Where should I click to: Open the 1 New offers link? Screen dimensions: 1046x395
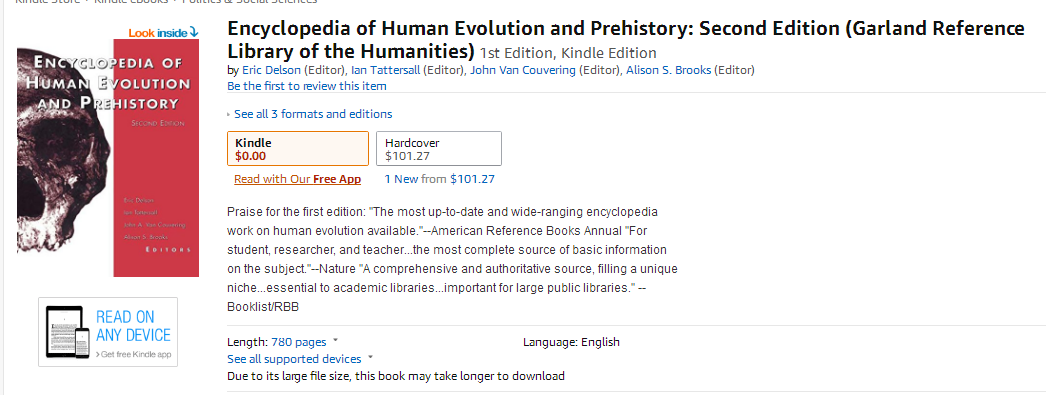(401, 179)
